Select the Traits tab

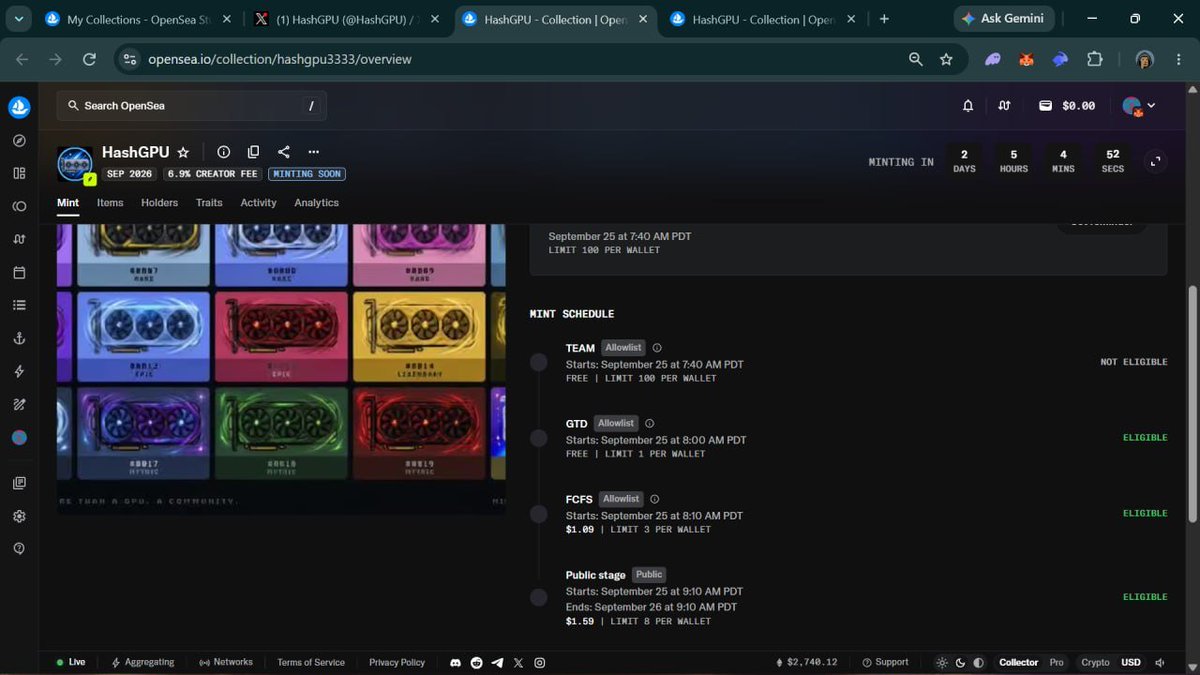209,203
